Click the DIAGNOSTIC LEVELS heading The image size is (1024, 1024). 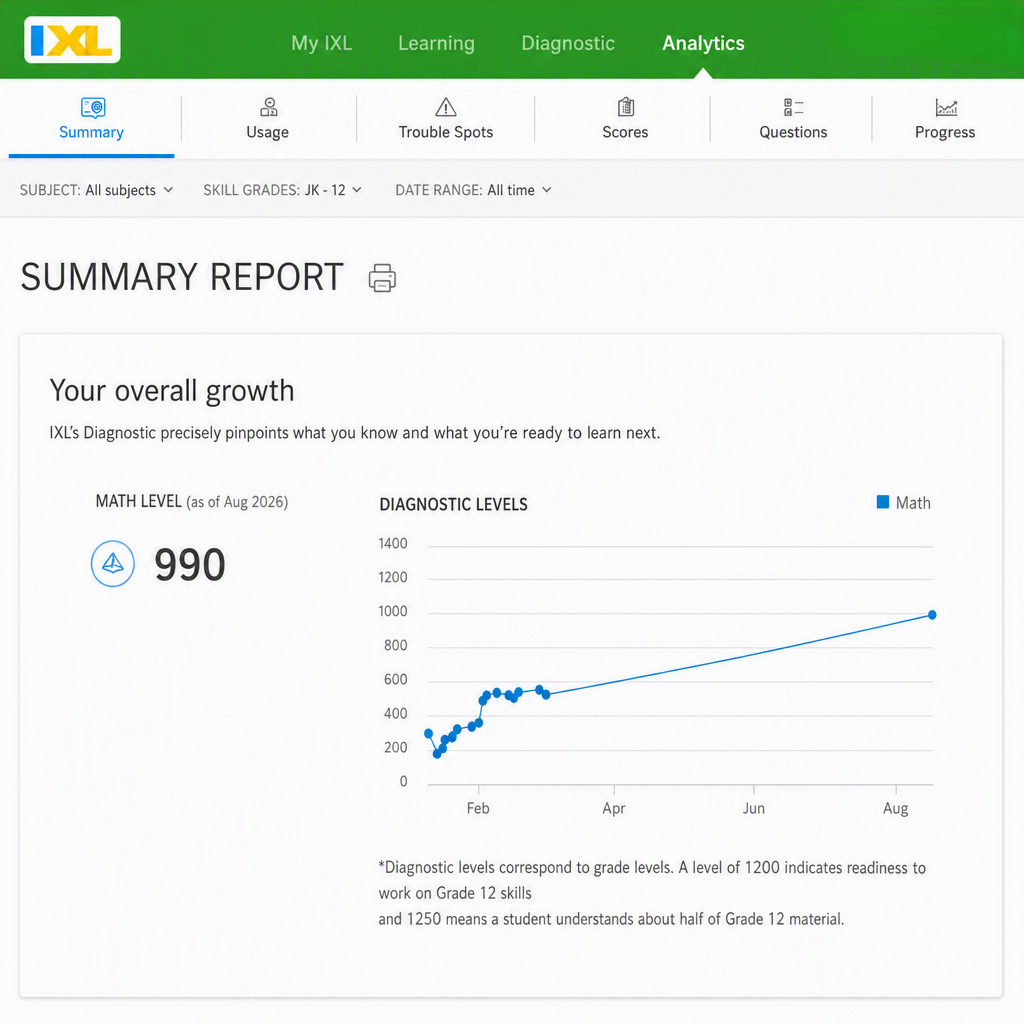453,504
